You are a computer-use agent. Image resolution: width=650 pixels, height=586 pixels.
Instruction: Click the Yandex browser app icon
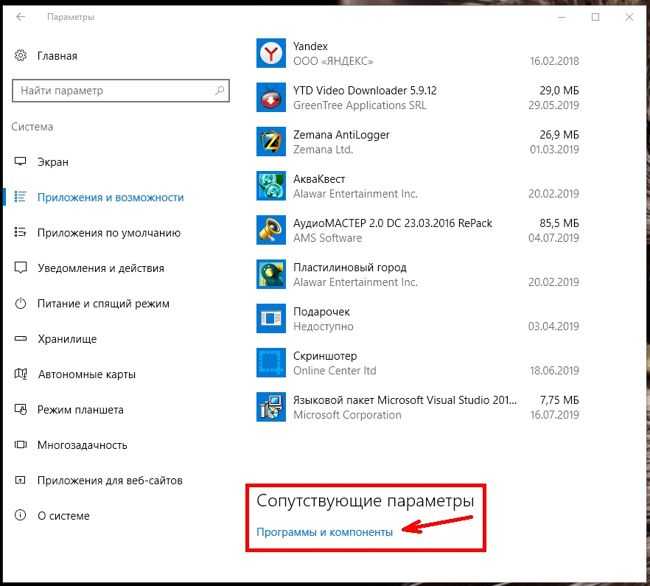271,53
